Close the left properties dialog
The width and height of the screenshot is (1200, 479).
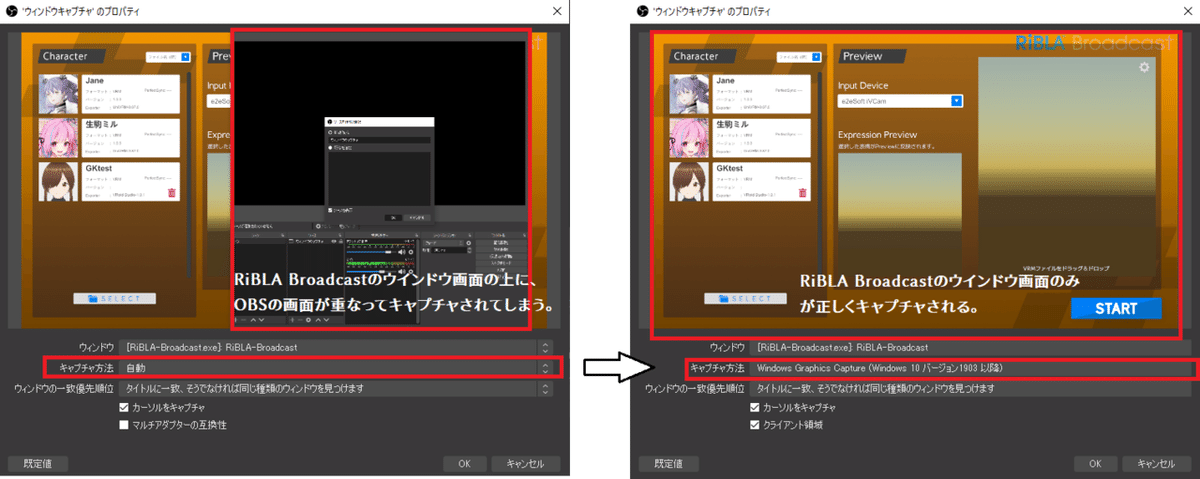click(x=556, y=9)
